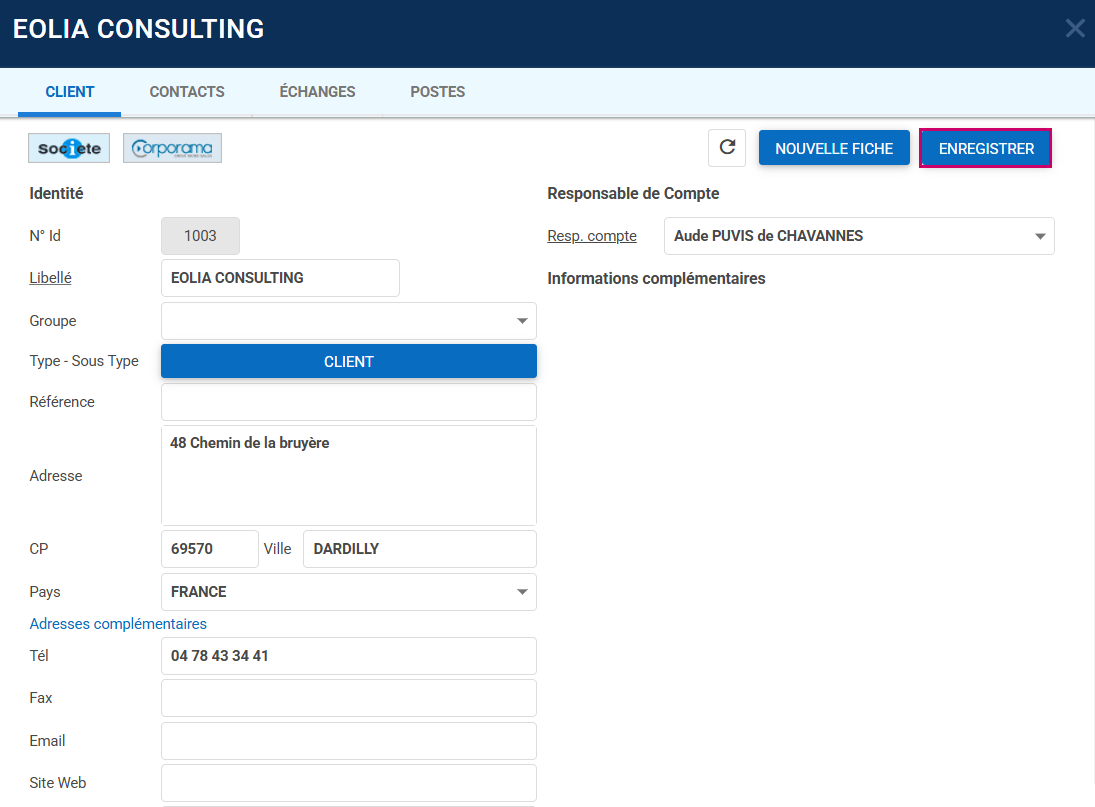Screen dimensions: 1095x807
Task: Click the Corporama logo icon
Action: (x=172, y=148)
